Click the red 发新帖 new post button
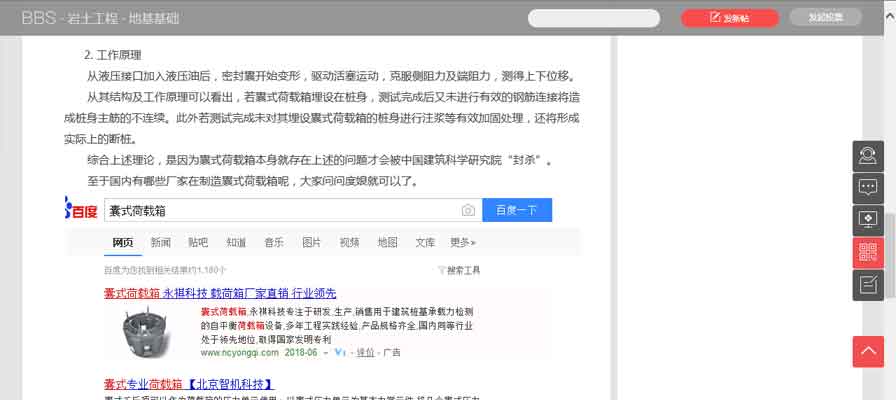 point(730,18)
